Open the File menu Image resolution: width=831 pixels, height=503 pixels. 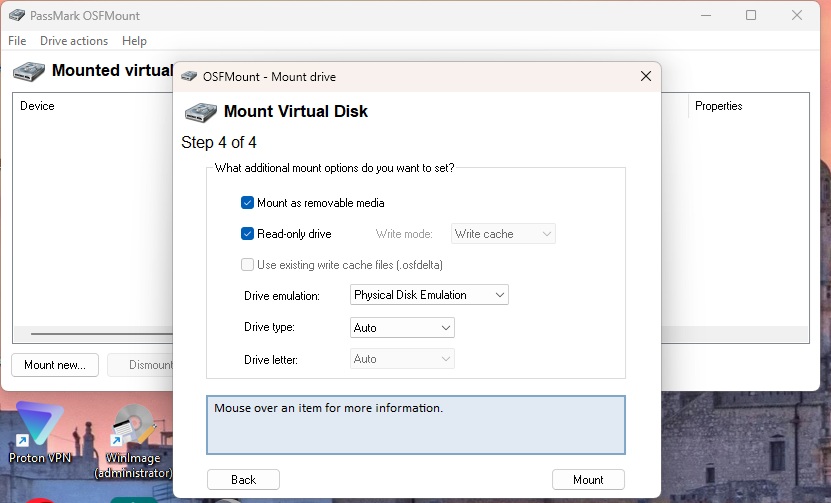(17, 41)
